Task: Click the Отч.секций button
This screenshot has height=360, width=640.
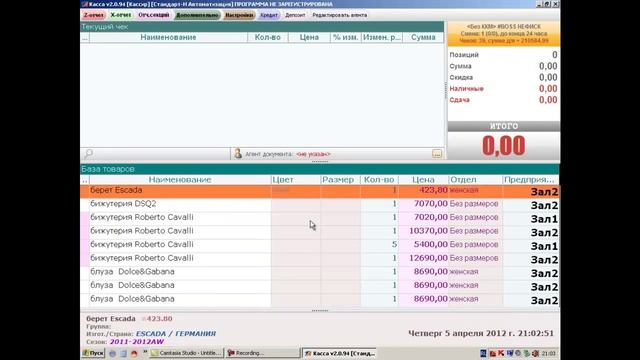Action: pyautogui.click(x=153, y=15)
